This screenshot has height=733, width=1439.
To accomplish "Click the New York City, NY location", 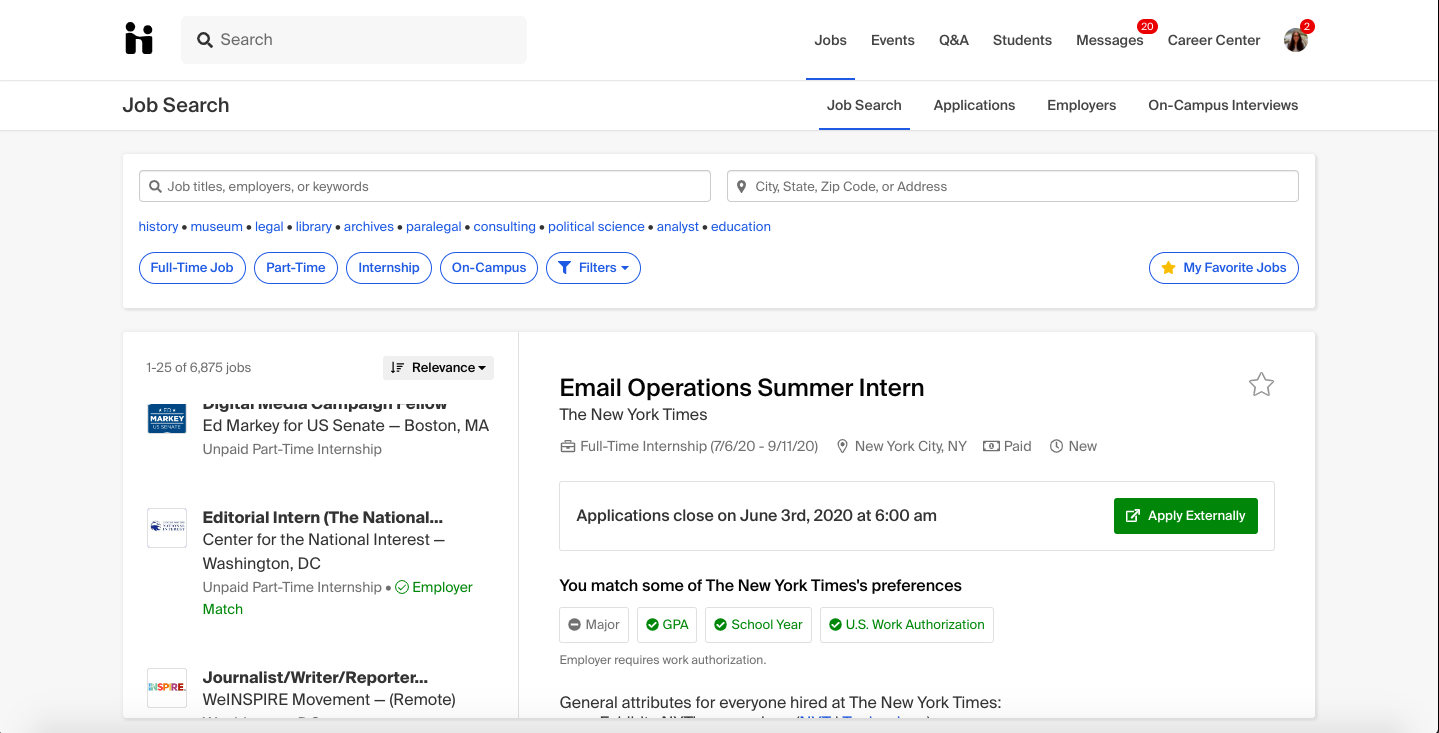I will click(910, 447).
